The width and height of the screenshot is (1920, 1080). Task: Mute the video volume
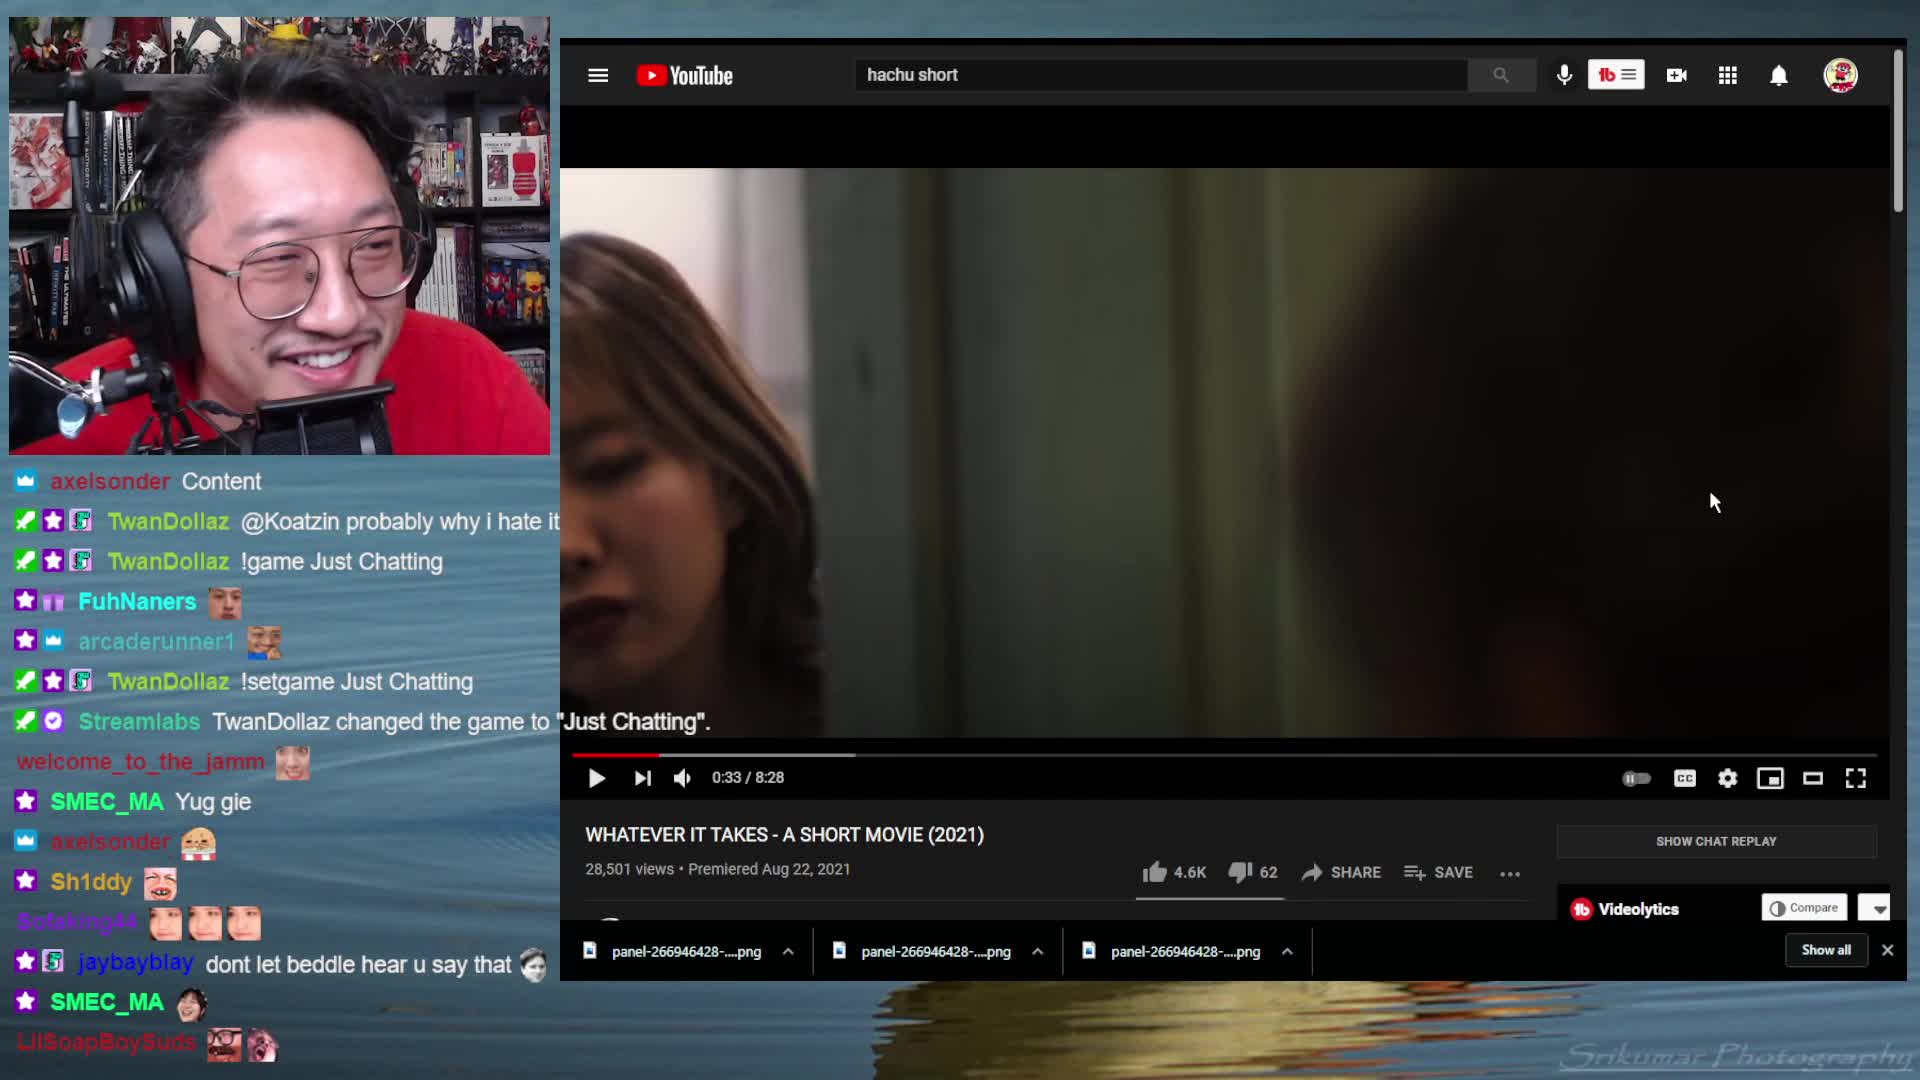682,778
